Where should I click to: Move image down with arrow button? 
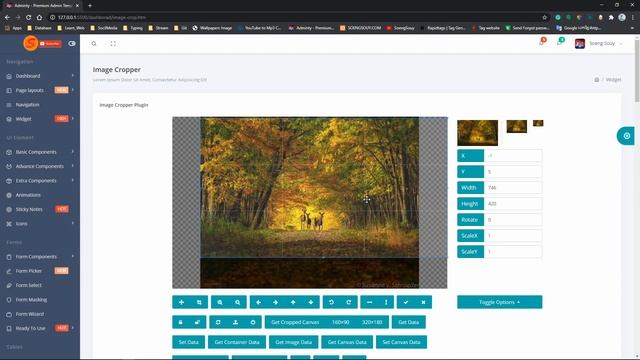[x=311, y=302]
